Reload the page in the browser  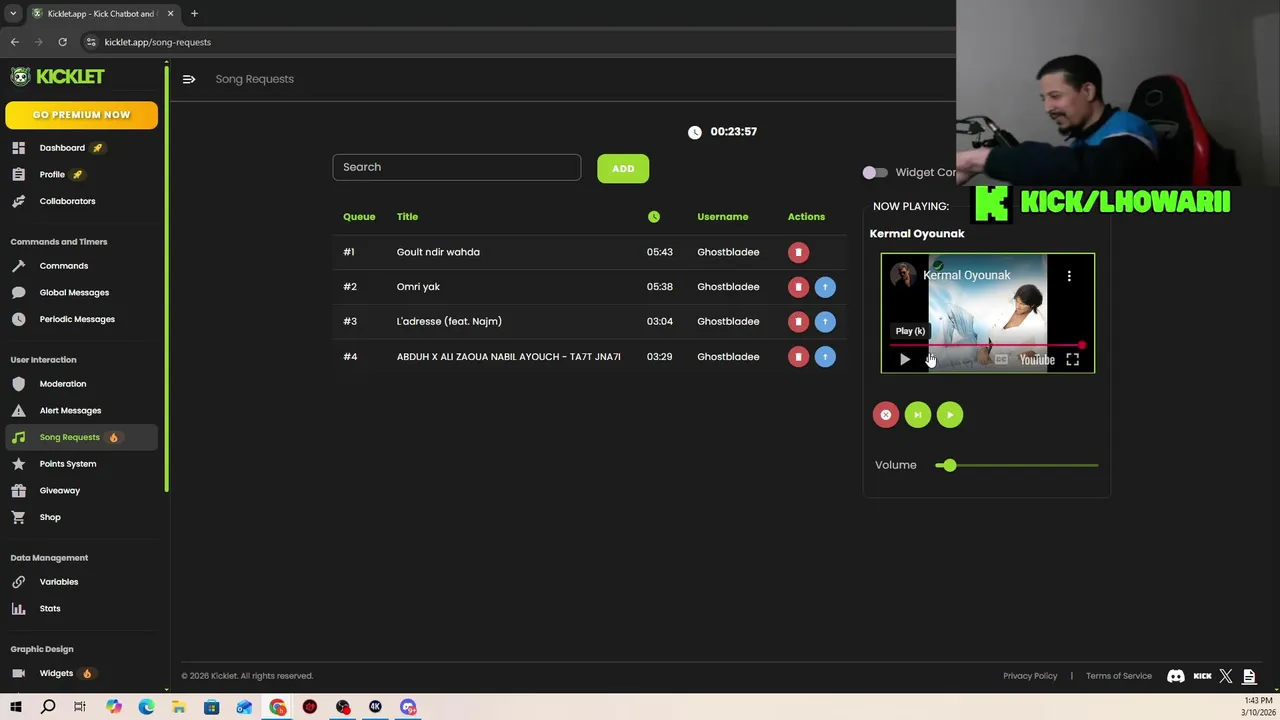[62, 42]
